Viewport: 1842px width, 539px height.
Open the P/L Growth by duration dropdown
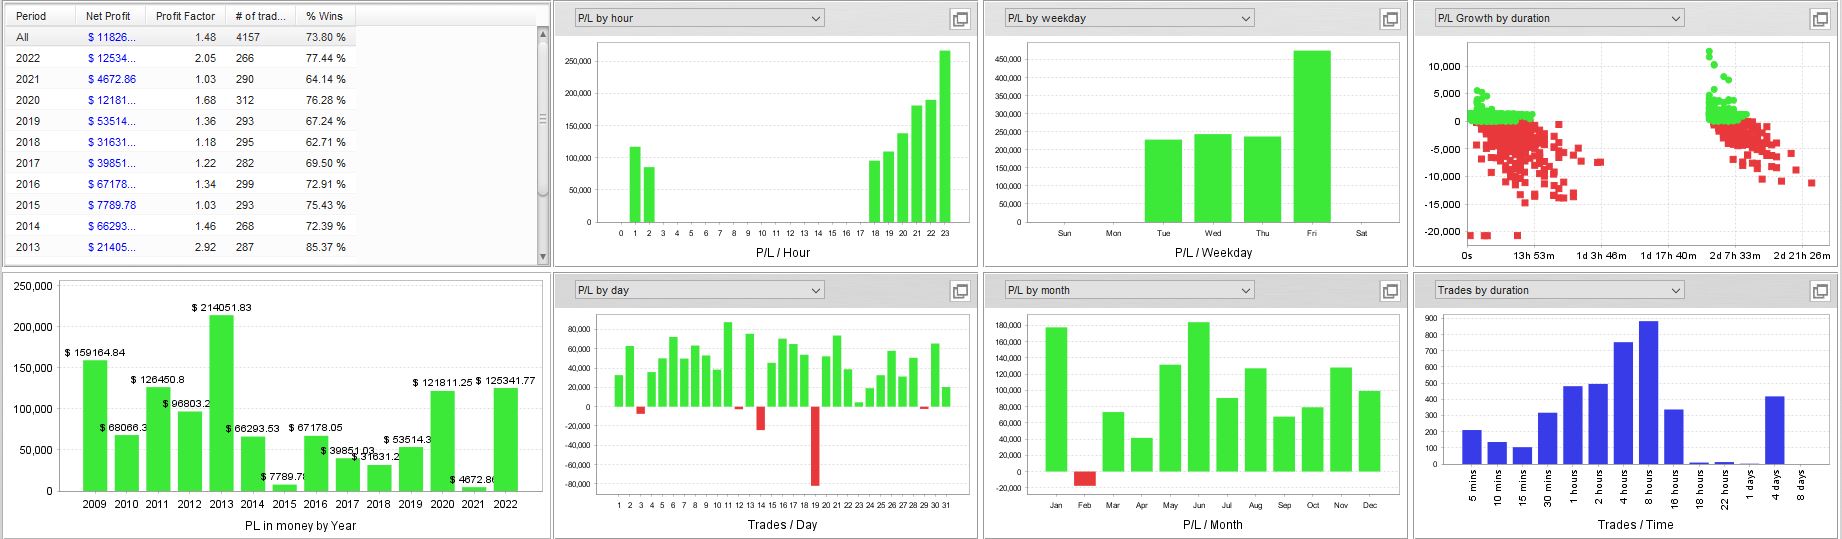click(1559, 18)
